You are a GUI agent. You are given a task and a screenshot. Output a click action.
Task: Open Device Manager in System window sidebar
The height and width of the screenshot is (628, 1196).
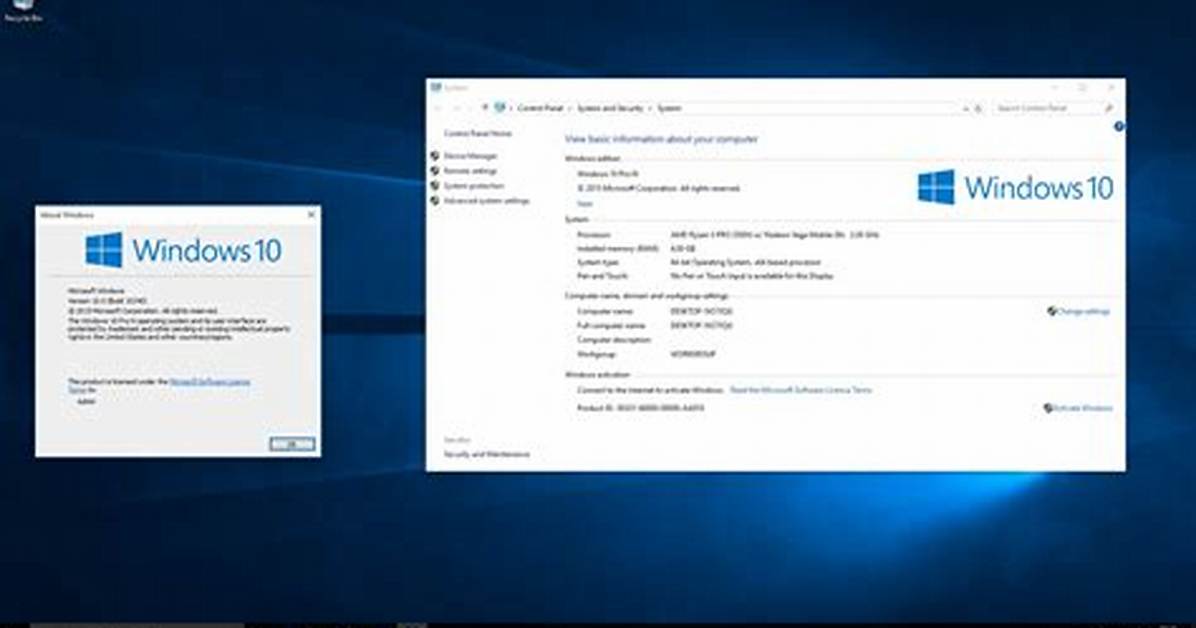470,156
